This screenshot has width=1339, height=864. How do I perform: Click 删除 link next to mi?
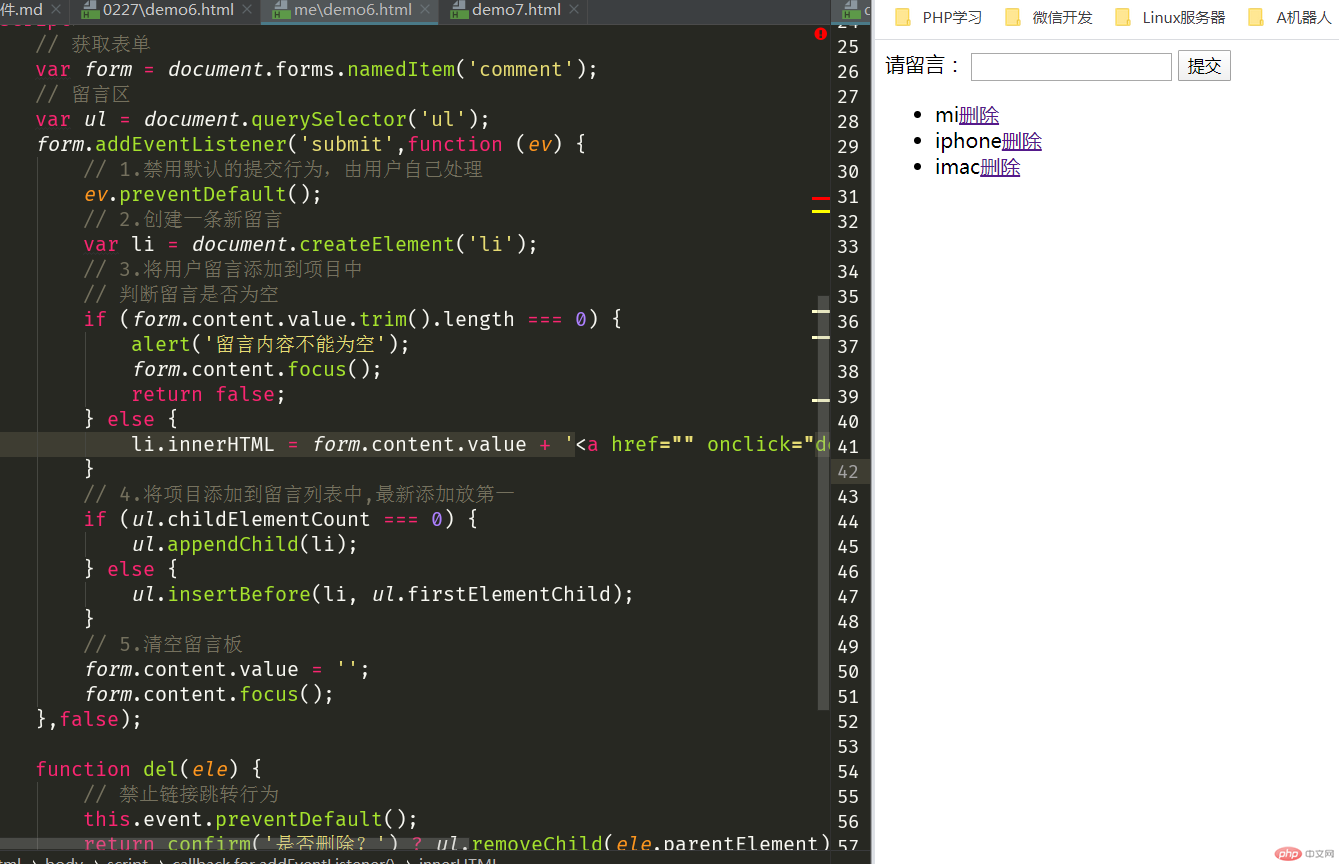tap(979, 116)
